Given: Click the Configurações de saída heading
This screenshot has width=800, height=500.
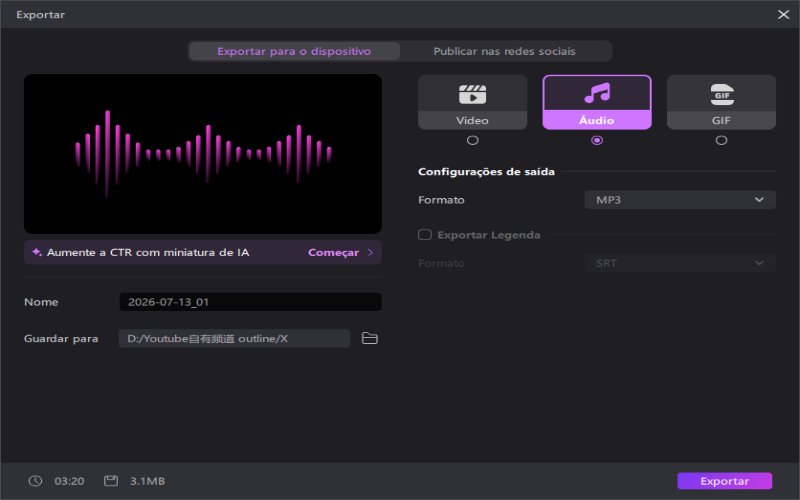Looking at the screenshot, I should point(486,171).
